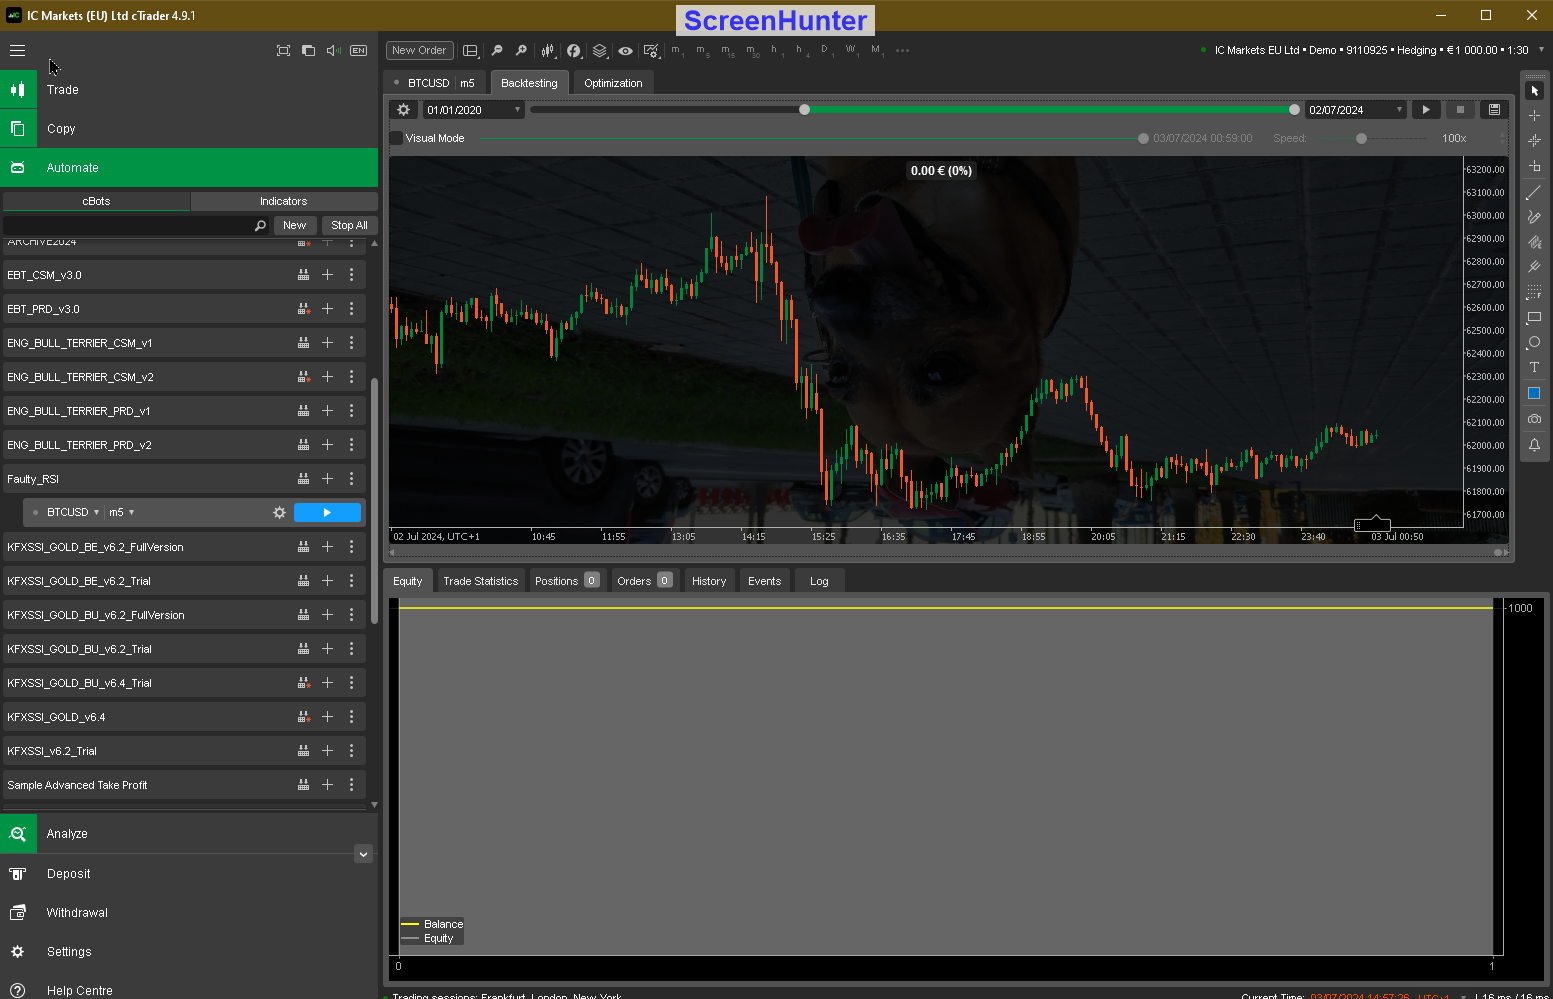The height and width of the screenshot is (999, 1553).
Task: Select the pointer cursor tool in drawing toolbar
Action: (1534, 90)
